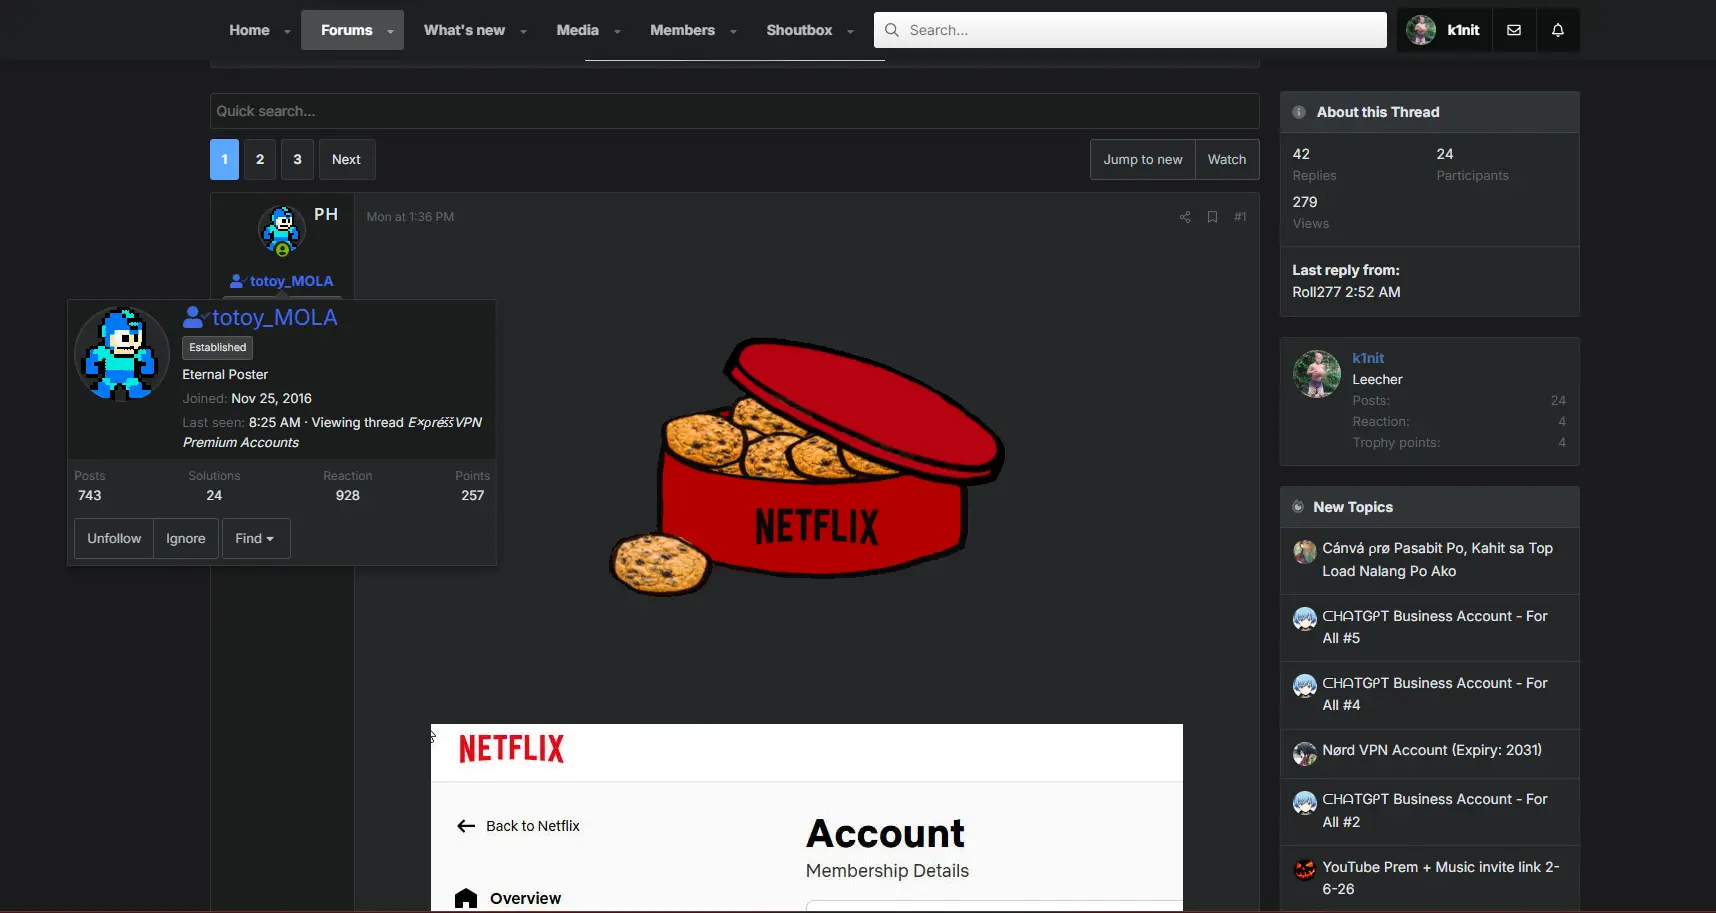Expand the Shoutbox menu arrow
The image size is (1716, 913).
pyautogui.click(x=850, y=31)
